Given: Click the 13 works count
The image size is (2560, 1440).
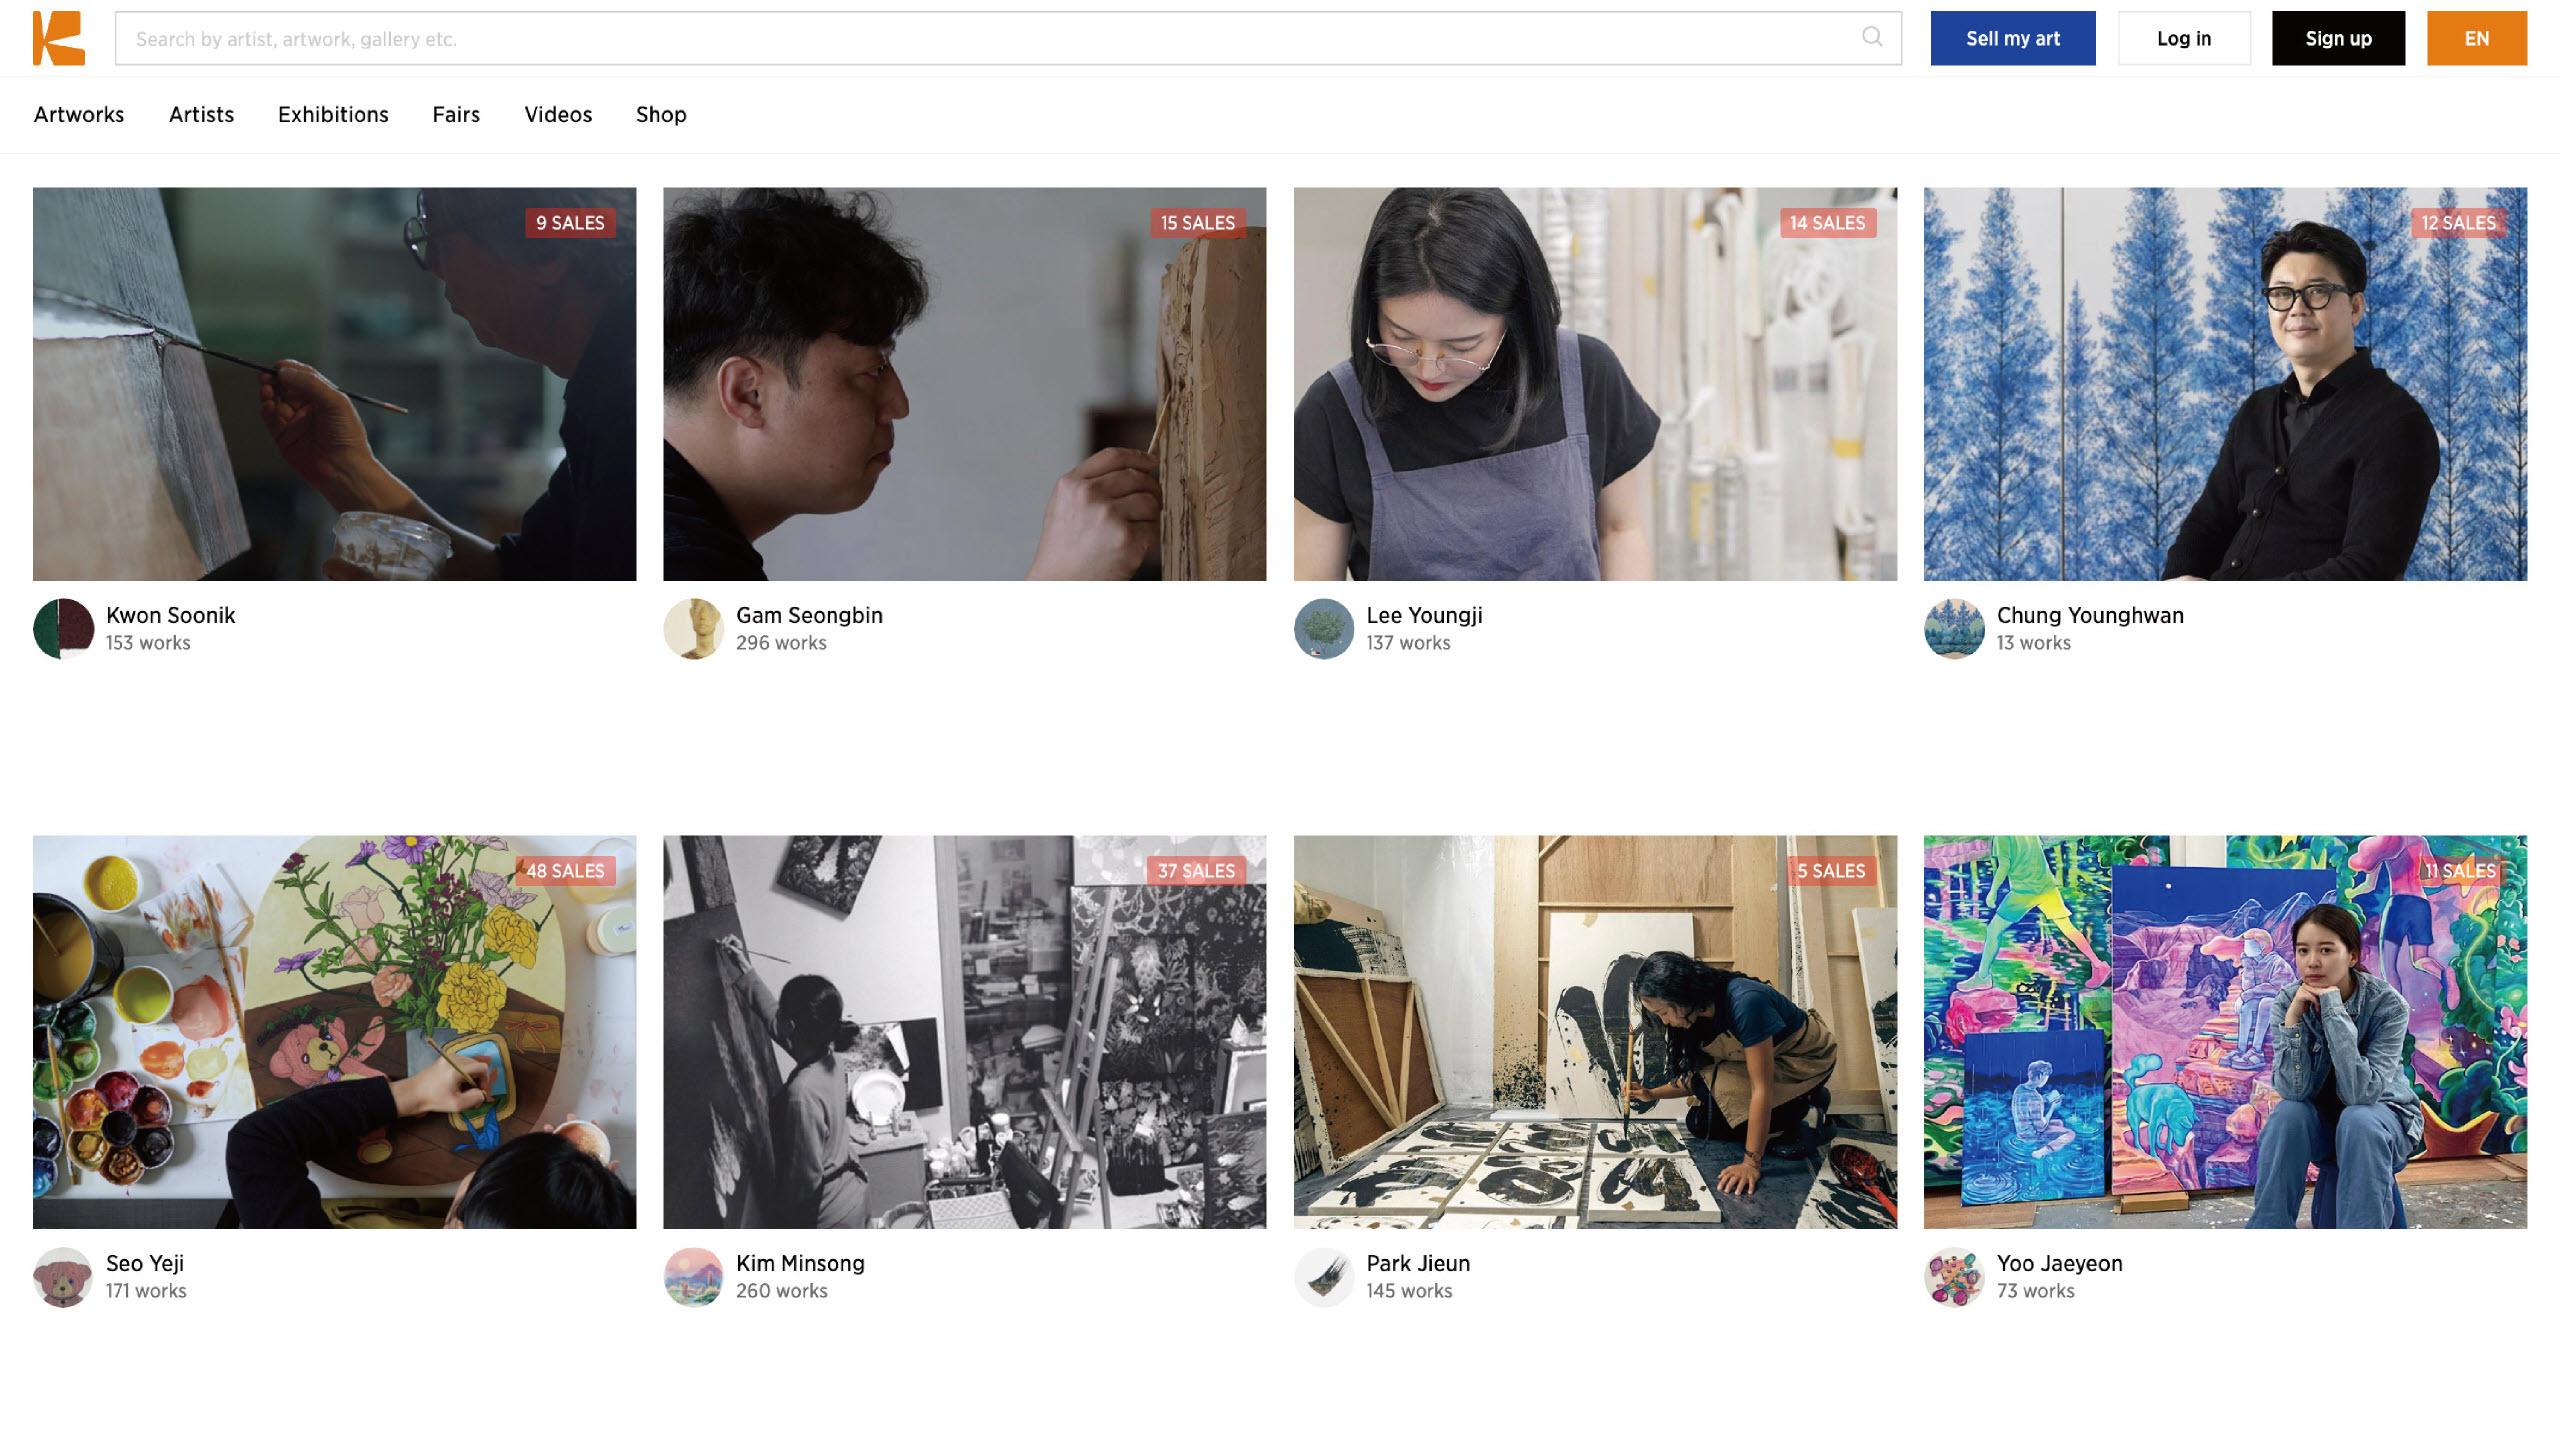Looking at the screenshot, I should click(x=2033, y=643).
